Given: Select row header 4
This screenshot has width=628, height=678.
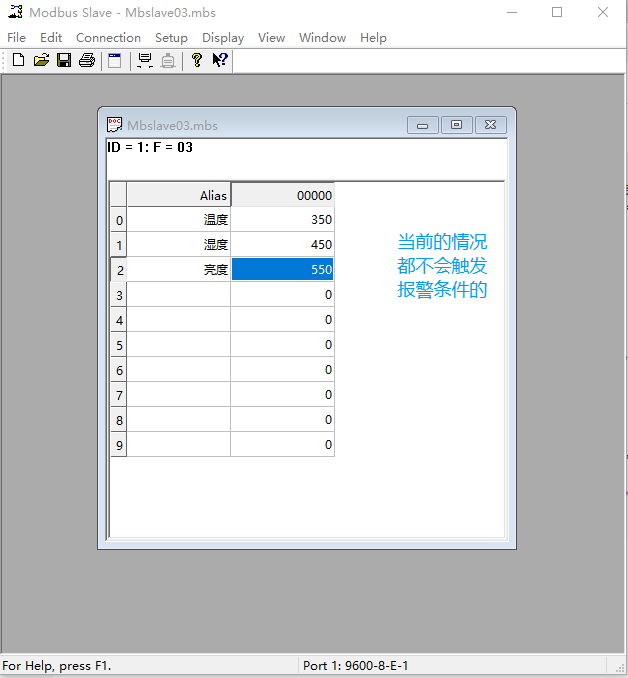Looking at the screenshot, I should (x=119, y=320).
